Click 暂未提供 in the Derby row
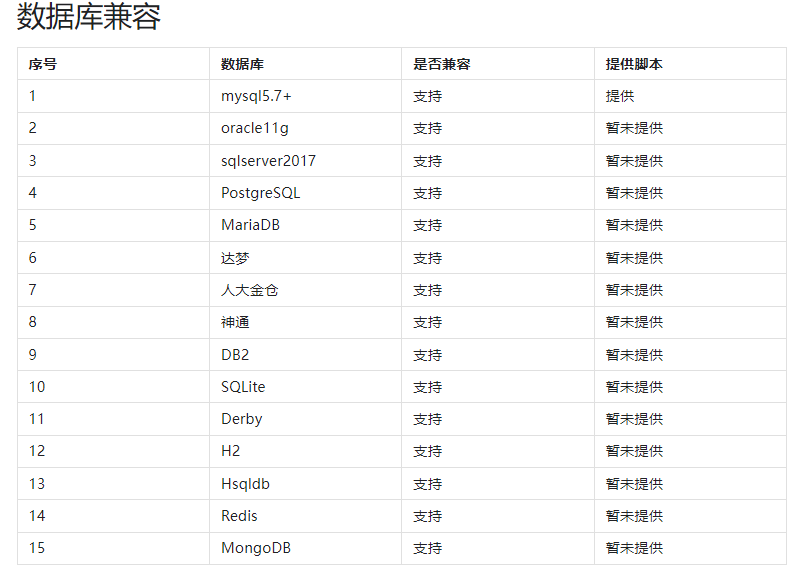Screen dimensions: 806x576 [634, 419]
